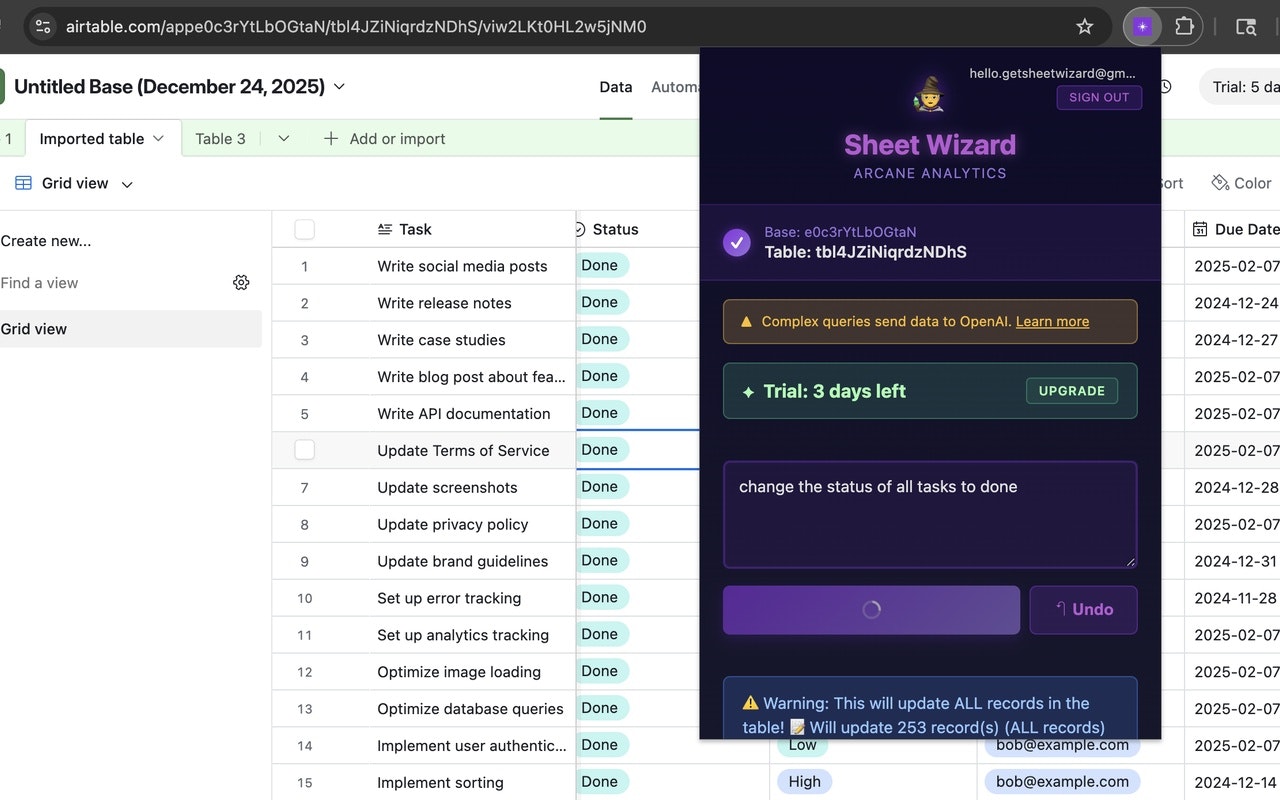
Task: Click the sort icon in the Task column header
Action: 385,229
